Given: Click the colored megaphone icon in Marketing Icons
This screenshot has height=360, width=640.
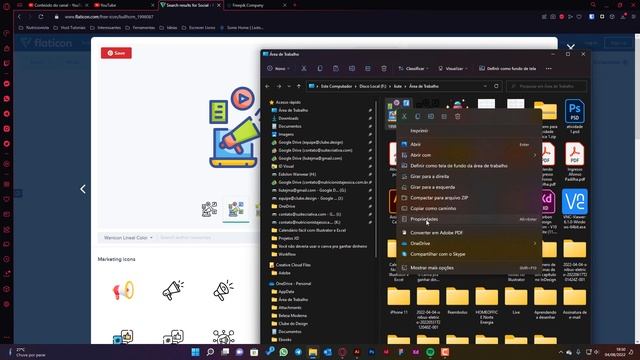Looking at the screenshot, I should (123, 290).
